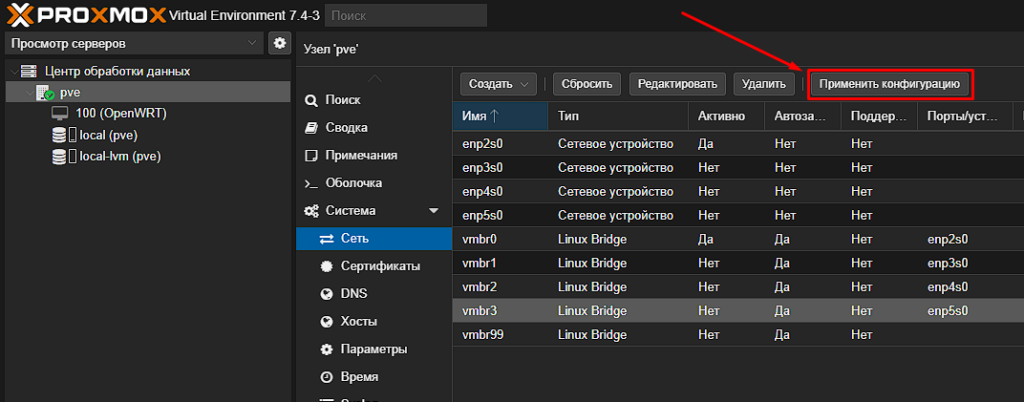Click the Автоза... column header
This screenshot has height=402, width=1024.
[803, 116]
